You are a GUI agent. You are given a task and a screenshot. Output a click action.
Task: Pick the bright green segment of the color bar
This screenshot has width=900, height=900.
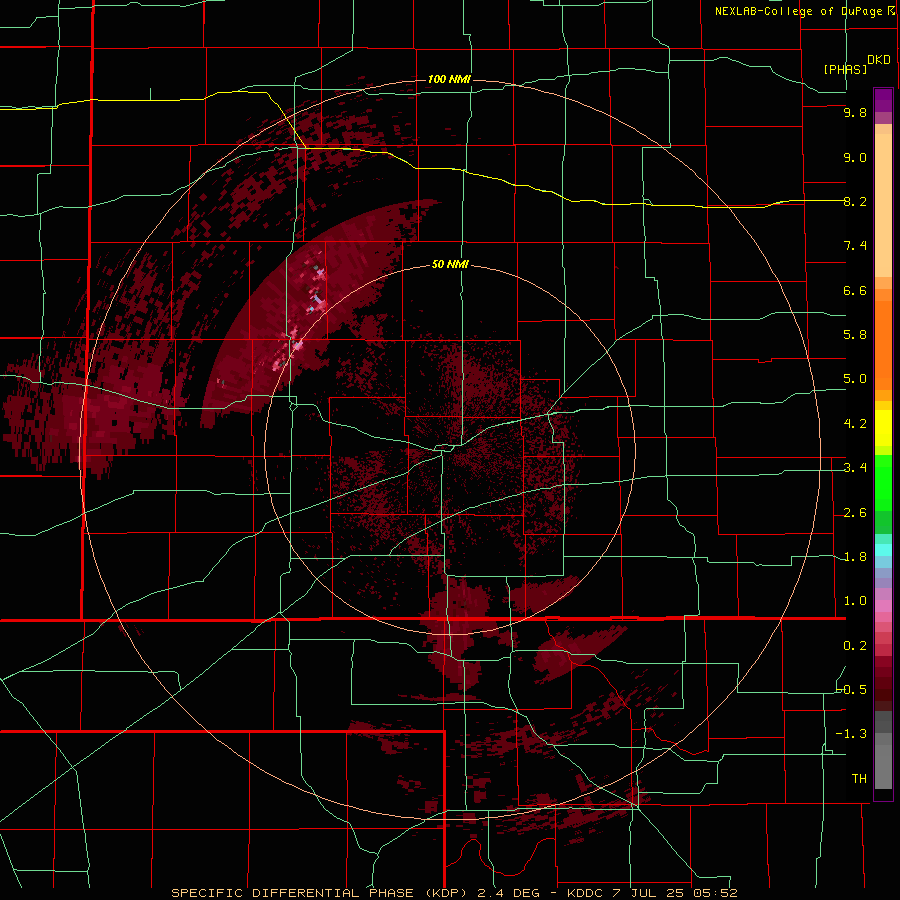pos(883,483)
